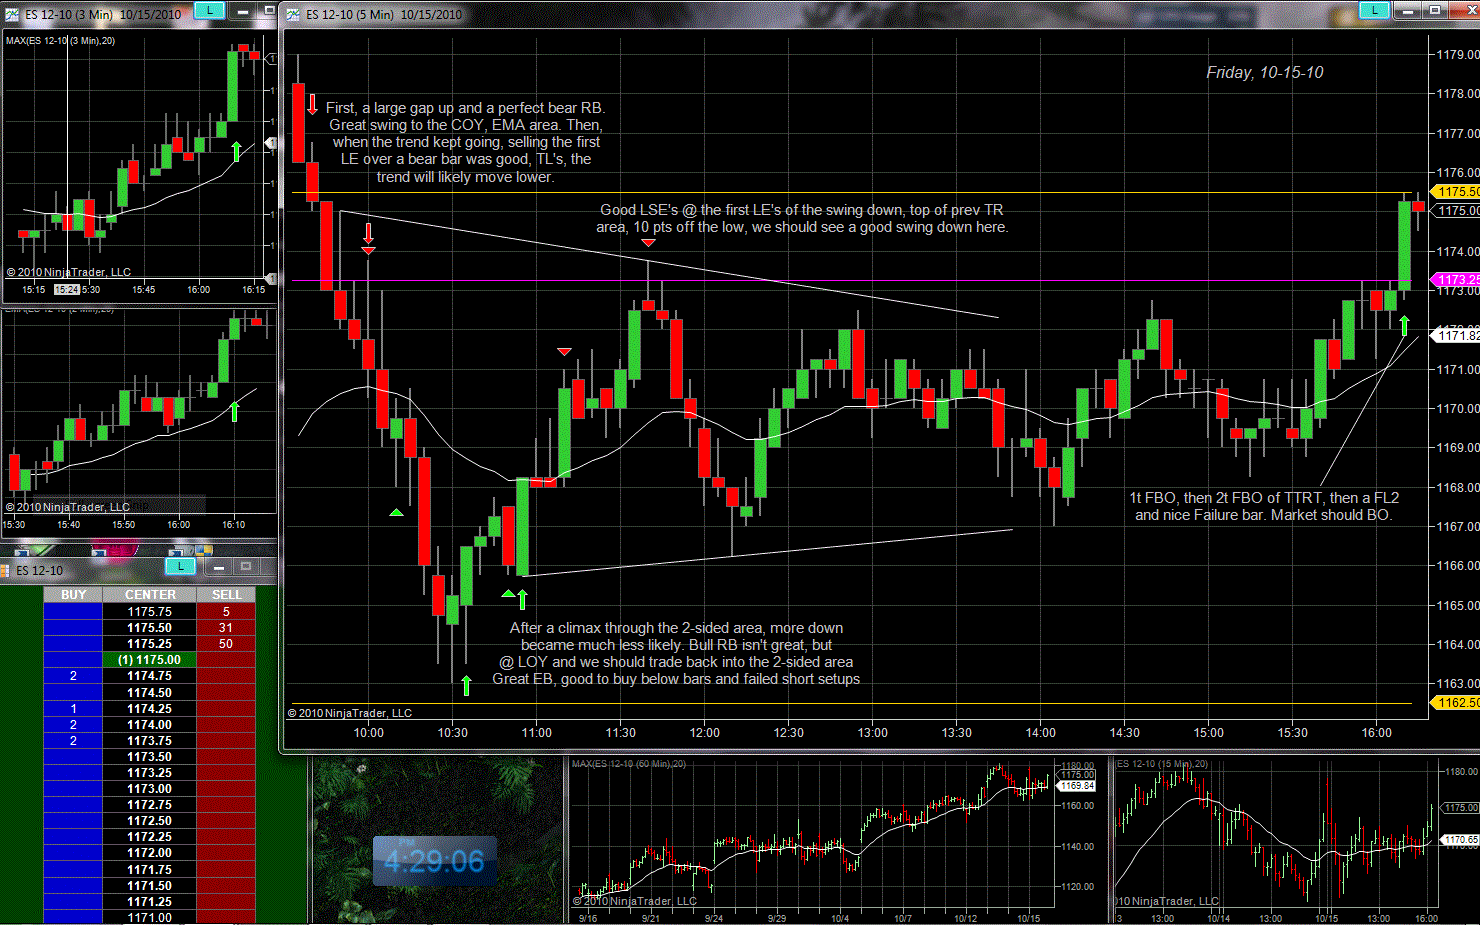The height and width of the screenshot is (925, 1480).
Task: Maximize the 5 Min chart window
Action: 1435,11
